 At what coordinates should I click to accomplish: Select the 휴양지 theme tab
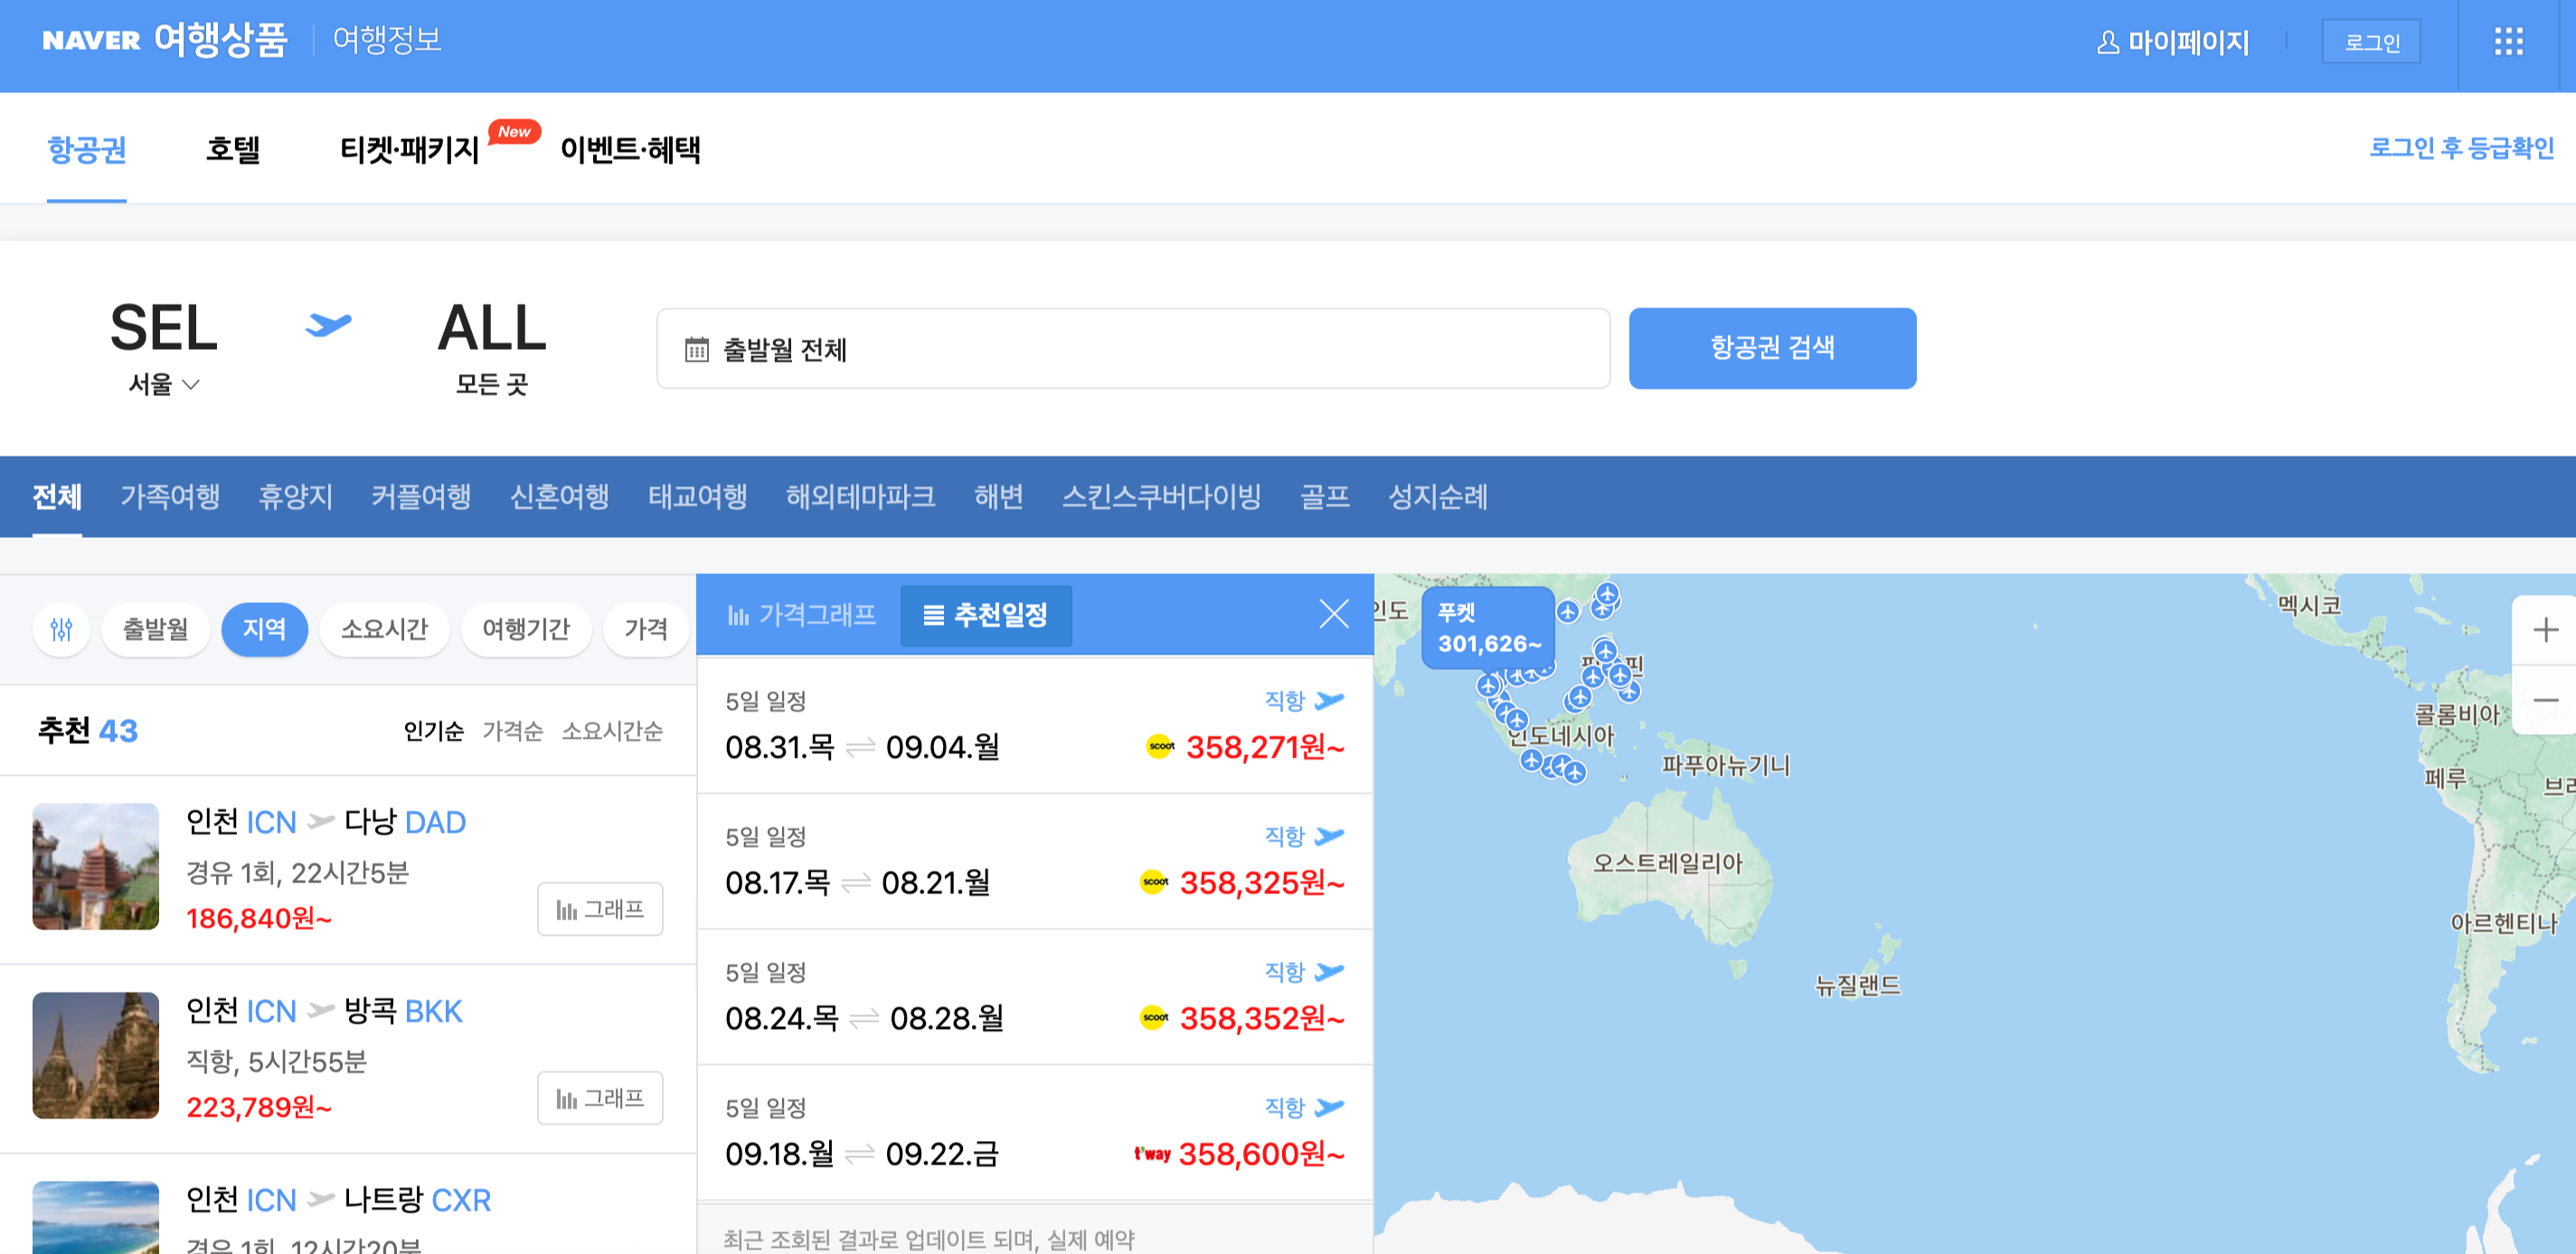coord(295,496)
